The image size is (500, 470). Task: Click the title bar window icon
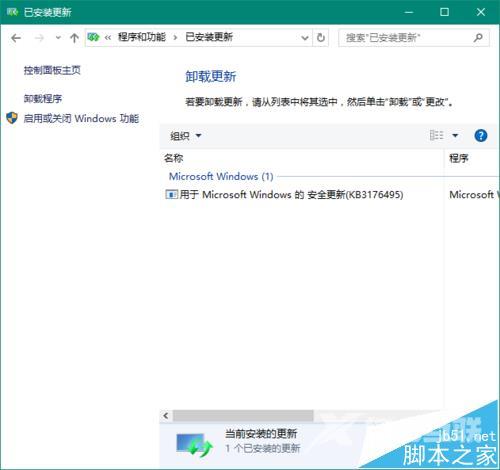click(12, 12)
